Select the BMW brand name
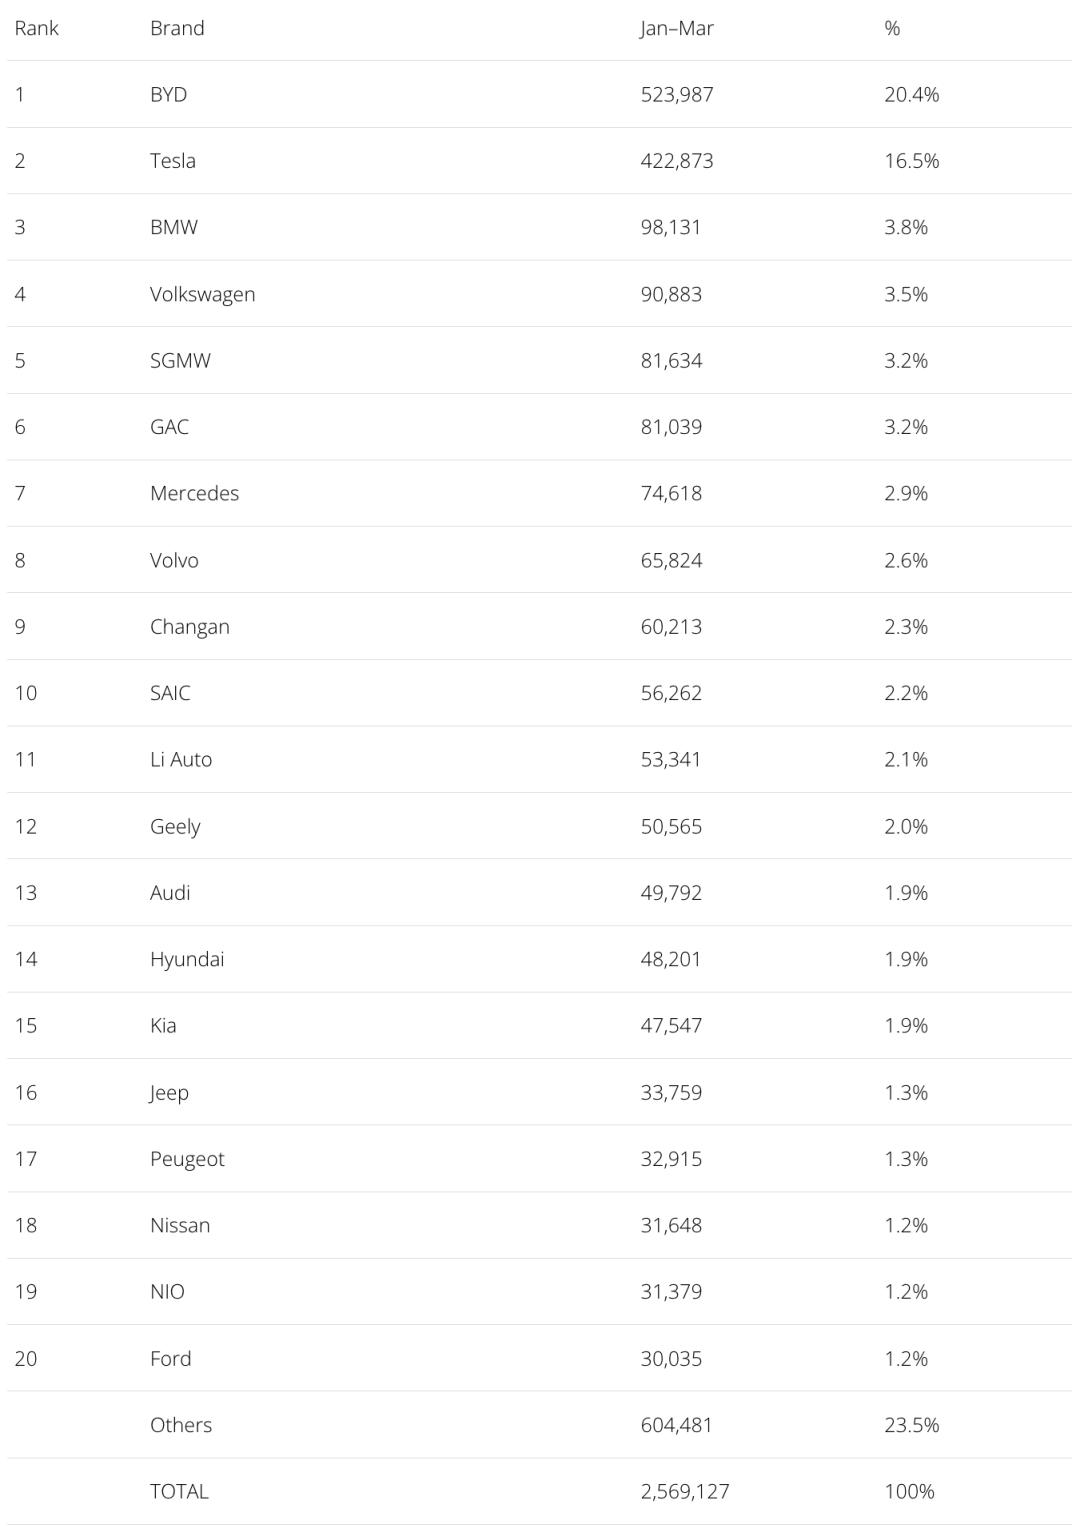Image resolution: width=1080 pixels, height=1540 pixels. click(x=174, y=227)
